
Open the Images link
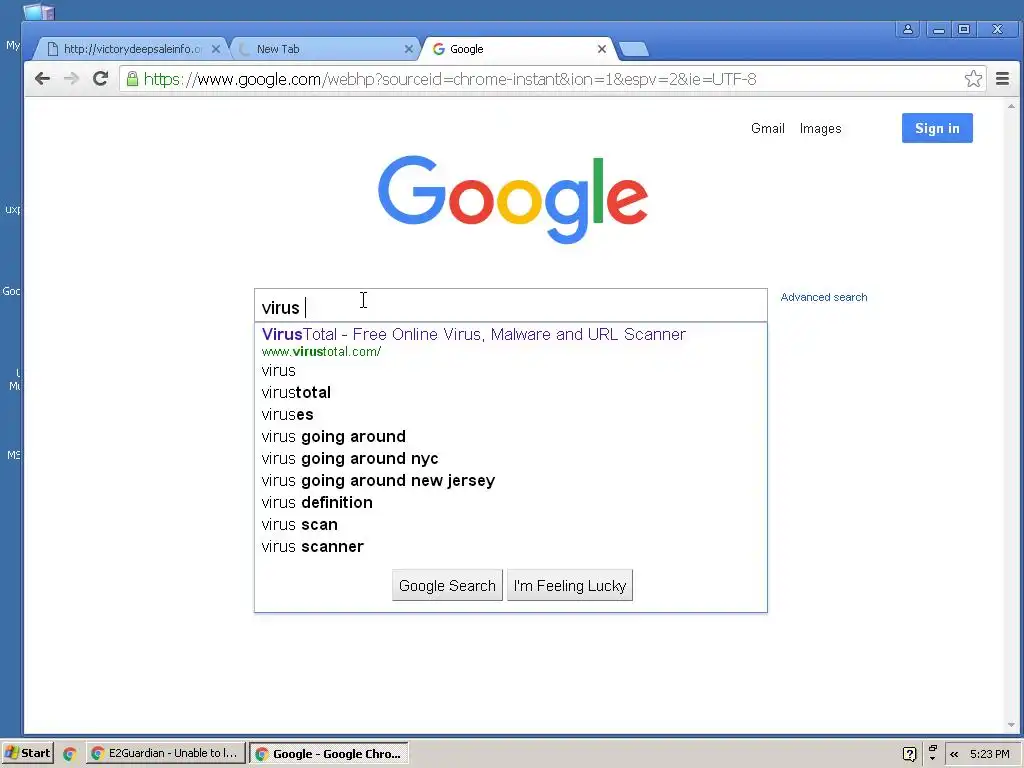(820, 129)
